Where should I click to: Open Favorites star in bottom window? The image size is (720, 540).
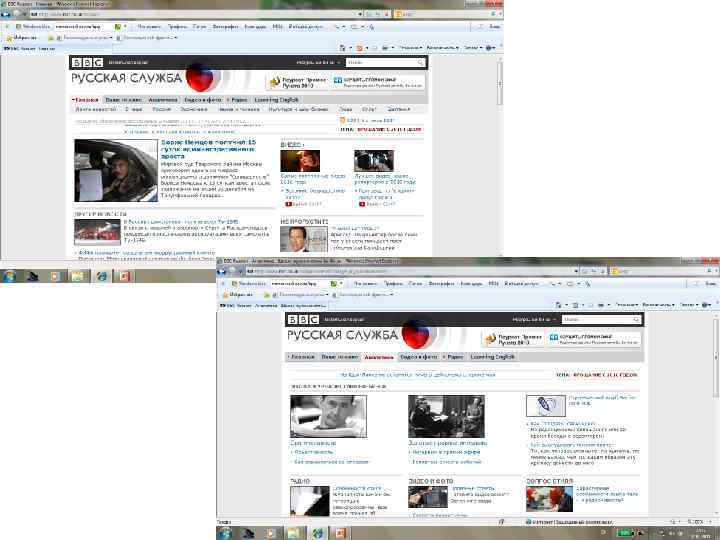[x=225, y=295]
